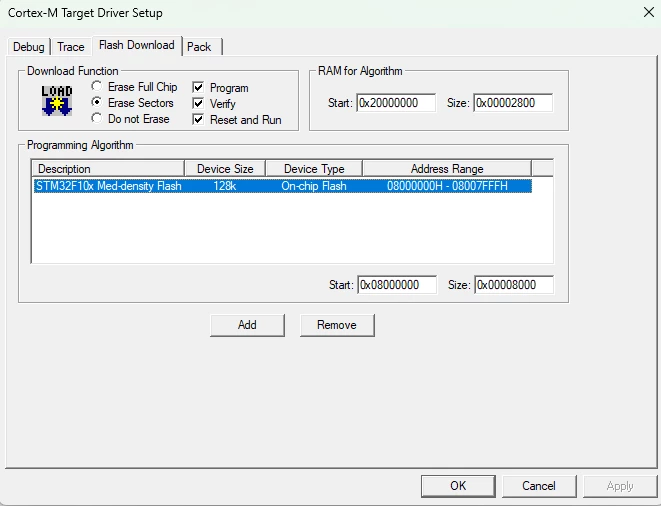Click the Apply button
Image resolution: width=661 pixels, height=506 pixels.
[x=620, y=486]
